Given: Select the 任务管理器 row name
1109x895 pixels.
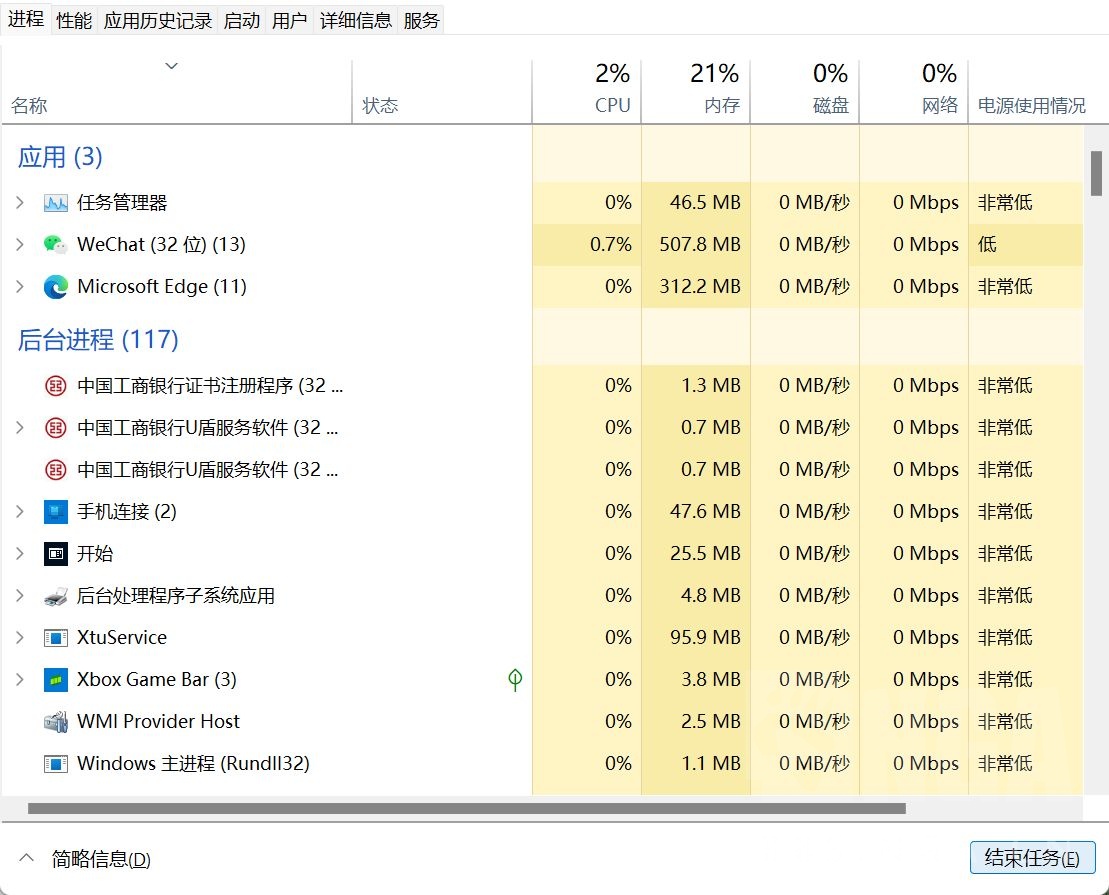Looking at the screenshot, I should [122, 203].
